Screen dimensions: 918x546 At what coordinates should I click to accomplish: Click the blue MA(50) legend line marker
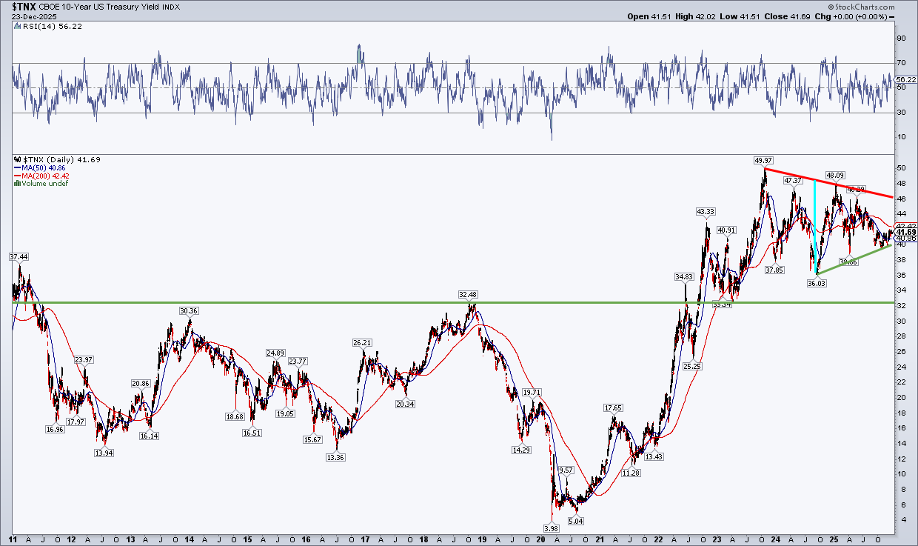[15, 167]
